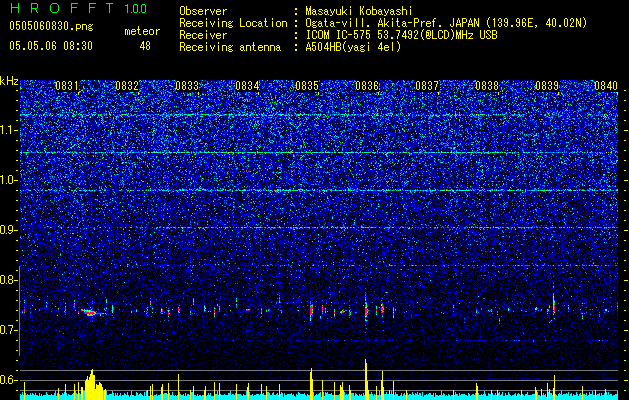The height and width of the screenshot is (400, 629).
Task: Click the 0835 time label
Action: [307, 86]
